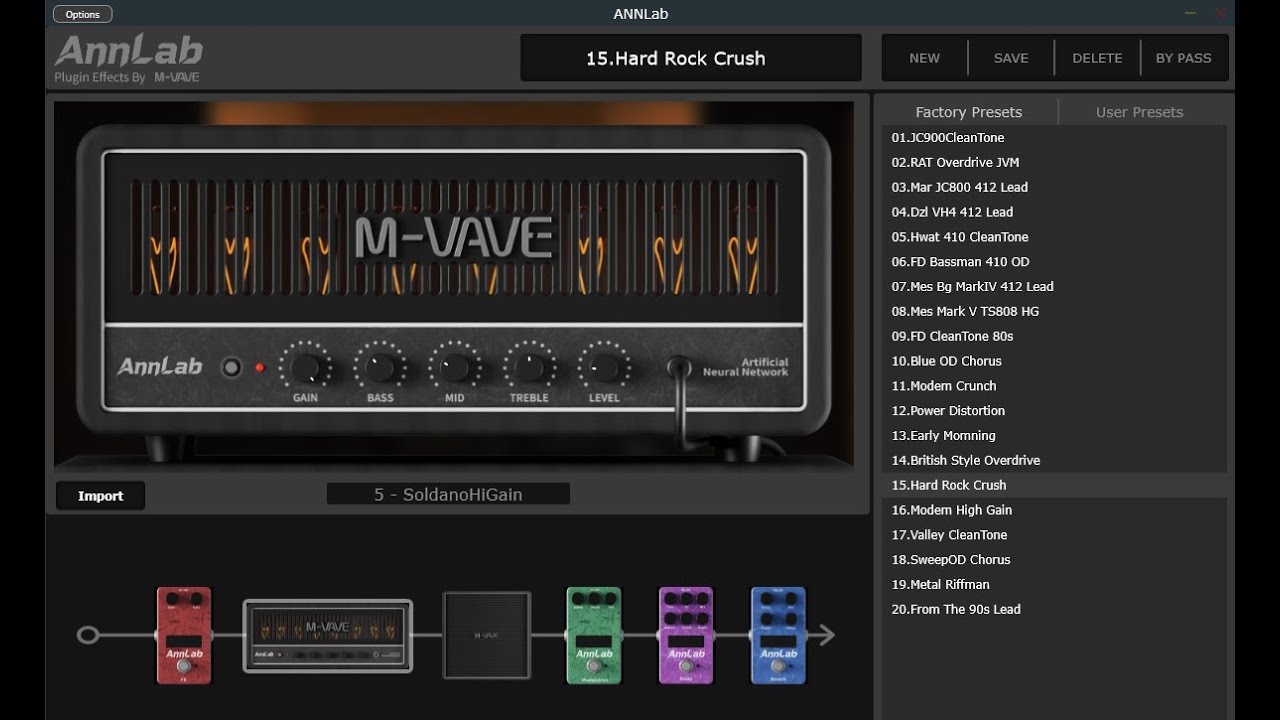Toggle footswitch on the red FX pedal
The height and width of the screenshot is (720, 1280).
(183, 665)
